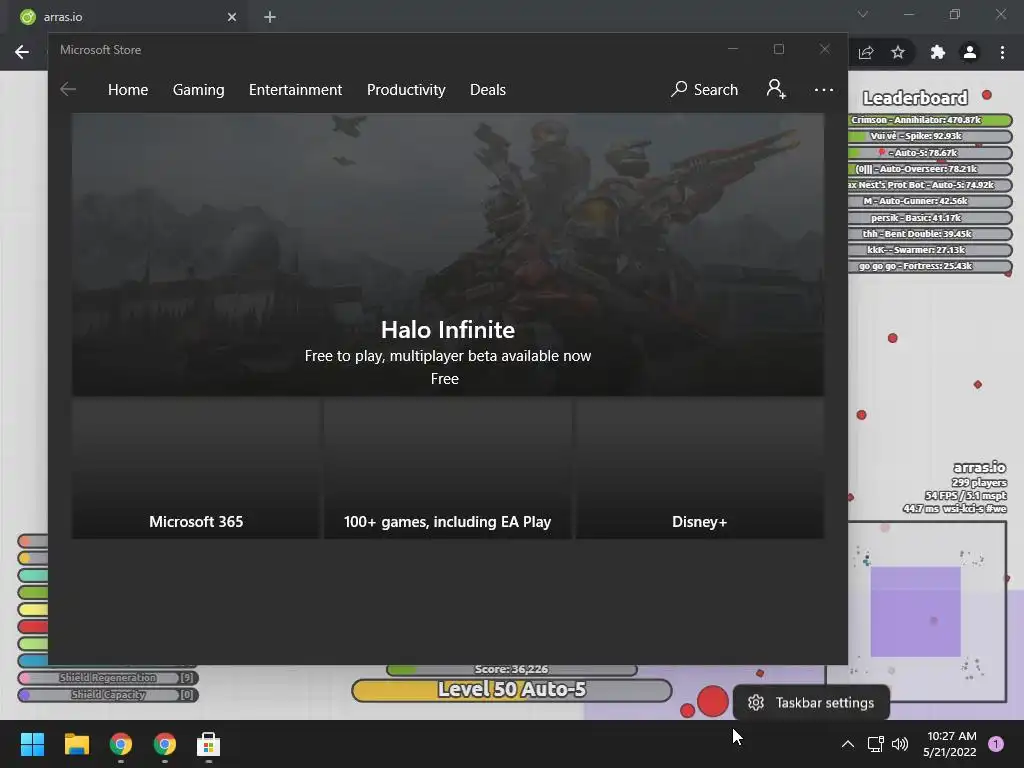Open the Home tab in Microsoft Store
This screenshot has height=768, width=1024.
tap(128, 89)
